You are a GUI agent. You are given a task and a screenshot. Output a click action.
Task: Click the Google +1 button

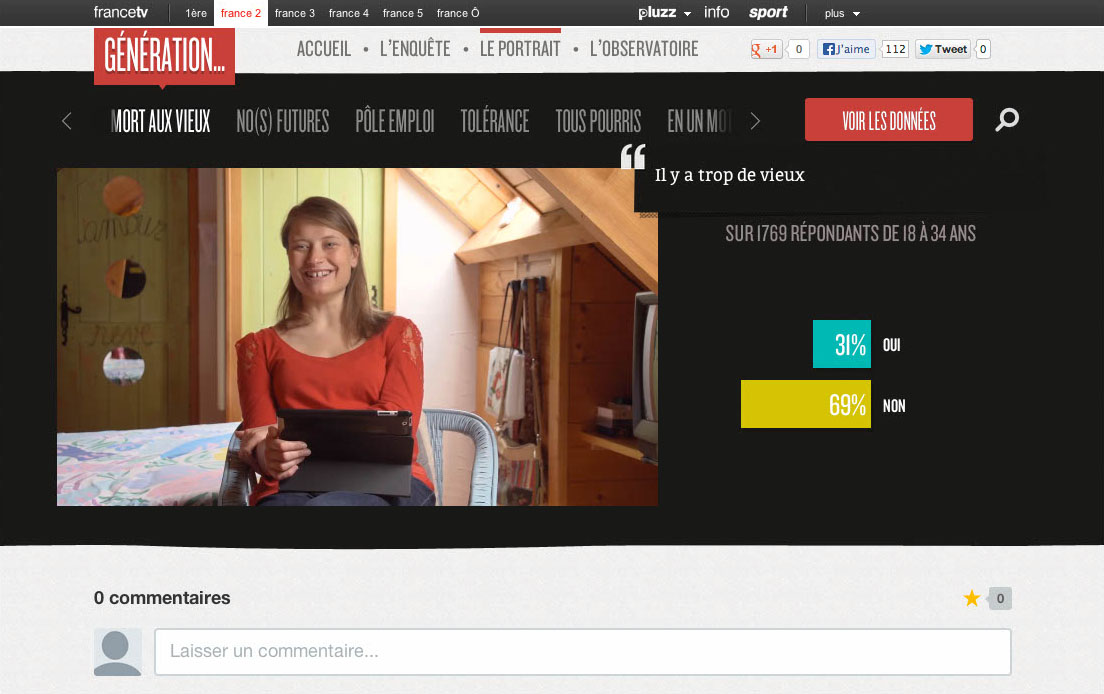(765, 49)
